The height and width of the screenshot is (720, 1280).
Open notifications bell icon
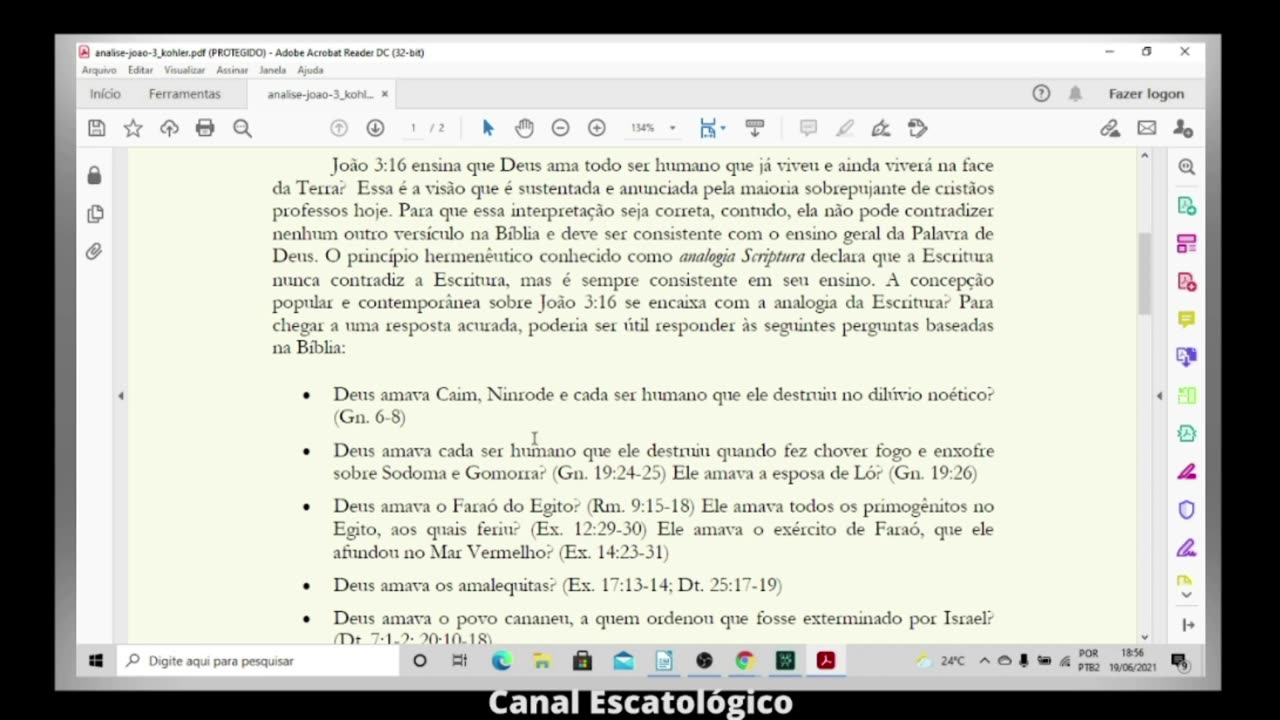point(1075,94)
